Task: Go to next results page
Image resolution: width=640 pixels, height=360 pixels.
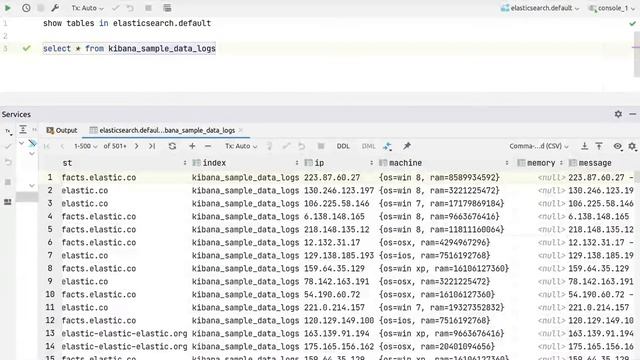Action: tap(136, 146)
